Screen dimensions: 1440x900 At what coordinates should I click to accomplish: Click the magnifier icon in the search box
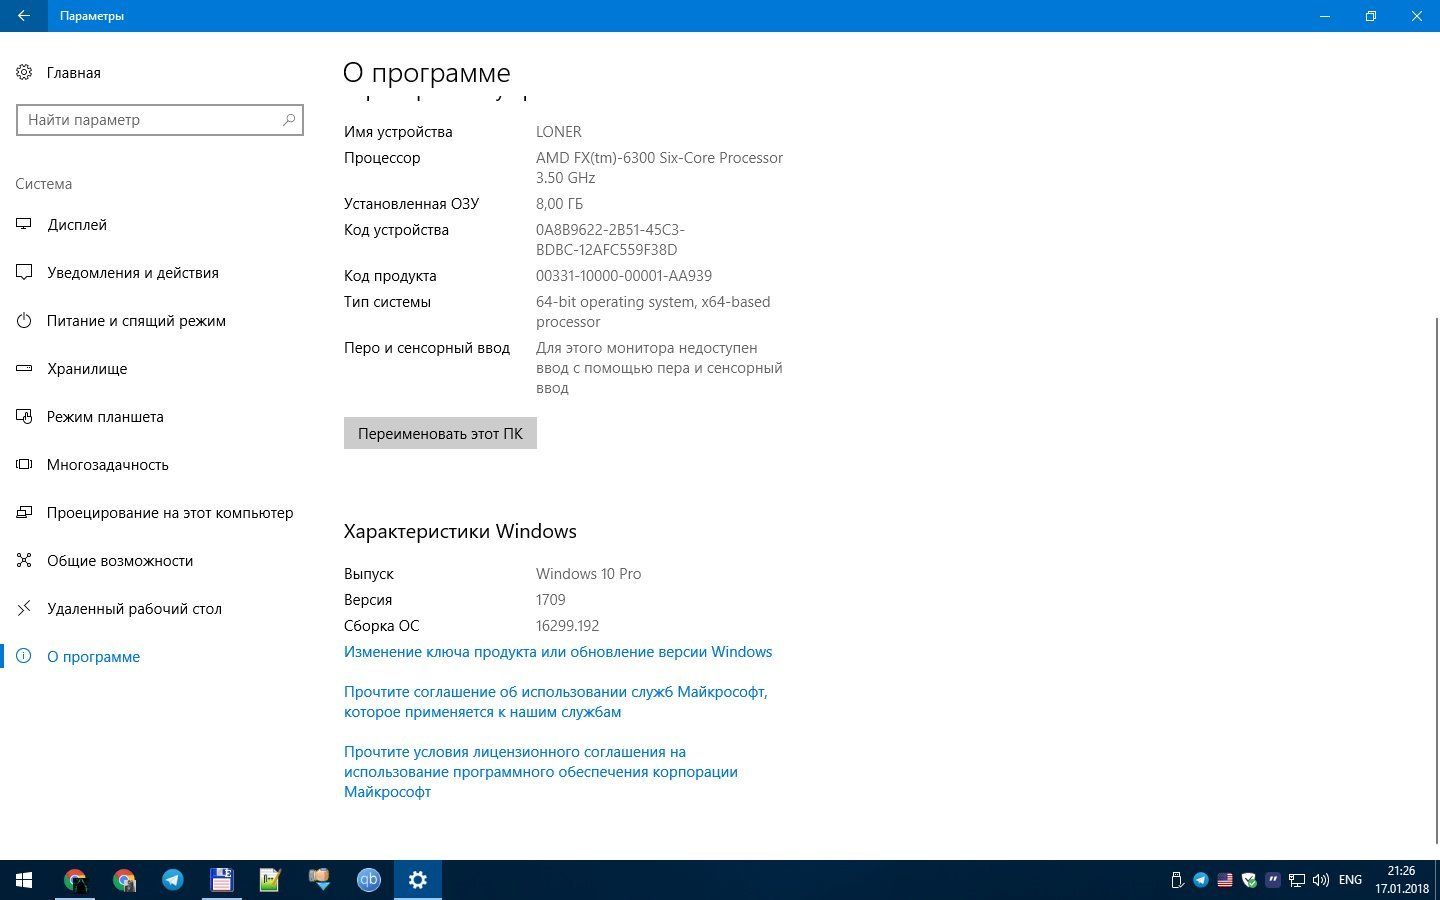[x=289, y=120]
